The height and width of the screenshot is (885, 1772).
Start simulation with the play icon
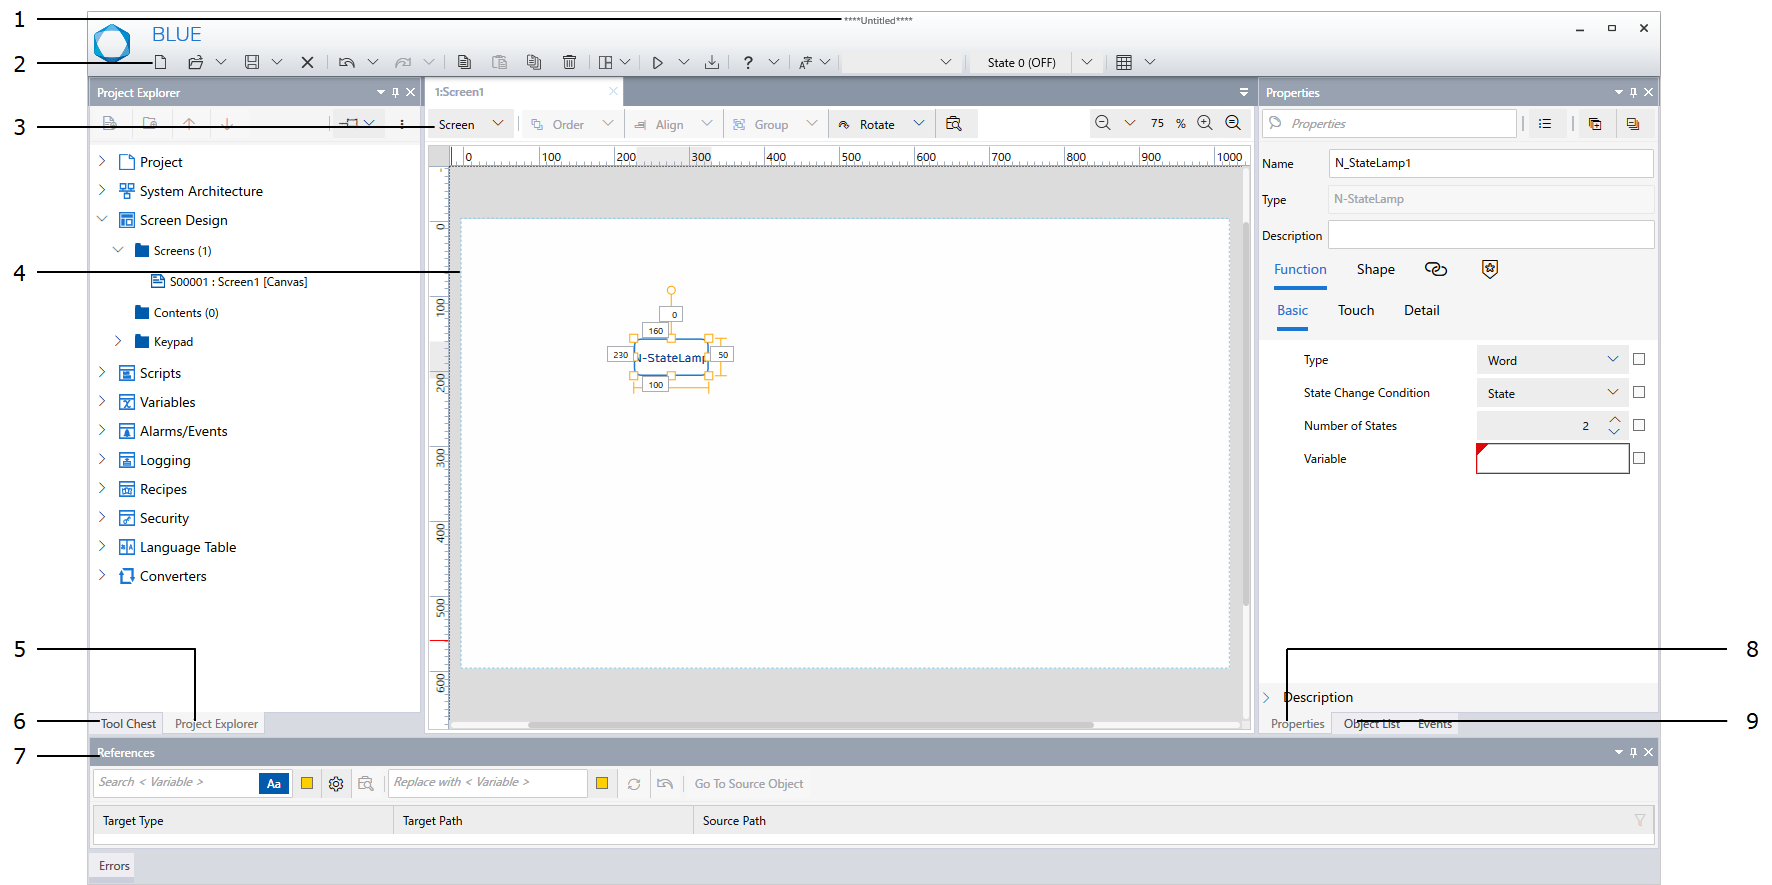657,62
